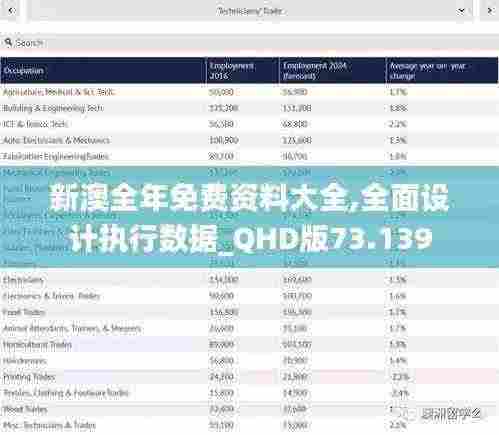Select the Misc. Technicians & Trades row
Image resolution: width=499 pixels, height=435 pixels.
point(249,425)
